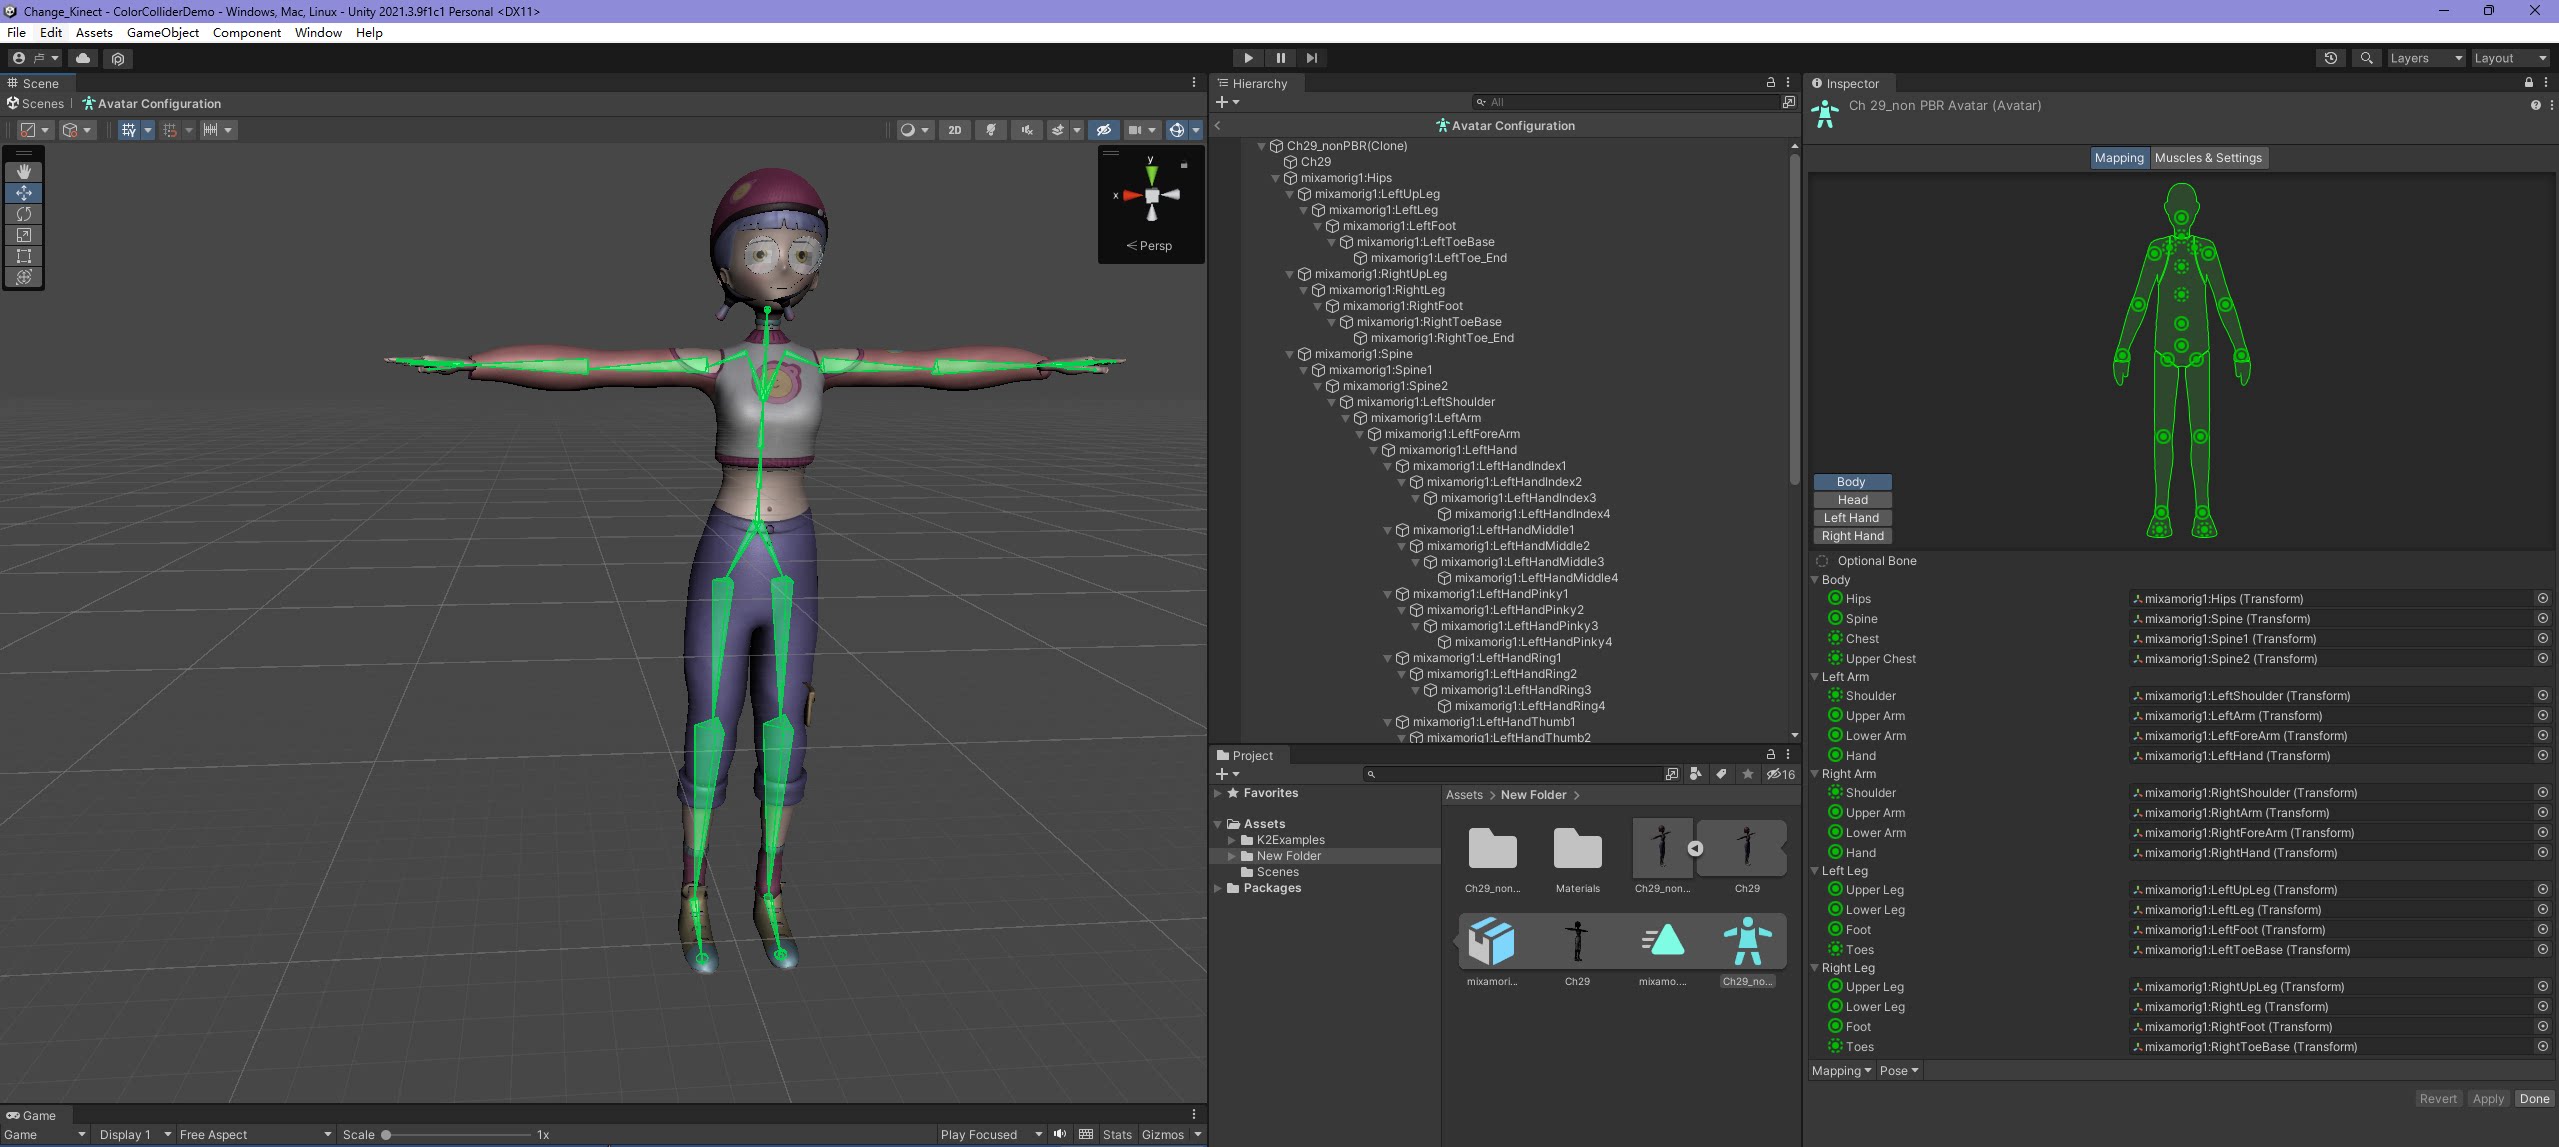Collapse mixamorig1:Spine in Hierarchy
The image size is (2559, 1147).
[x=1290, y=354]
